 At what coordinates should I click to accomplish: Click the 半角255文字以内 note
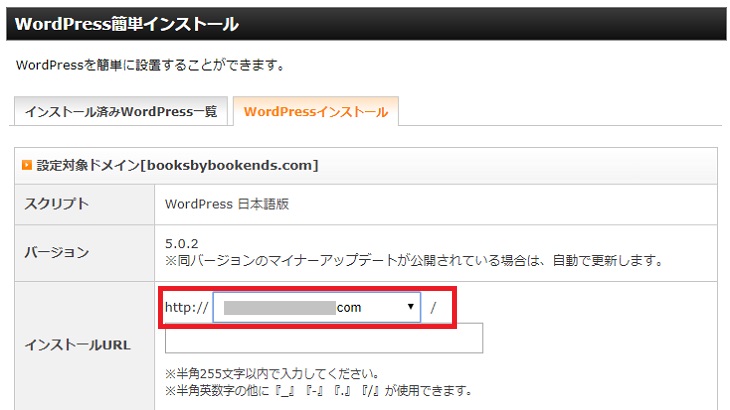(272, 374)
